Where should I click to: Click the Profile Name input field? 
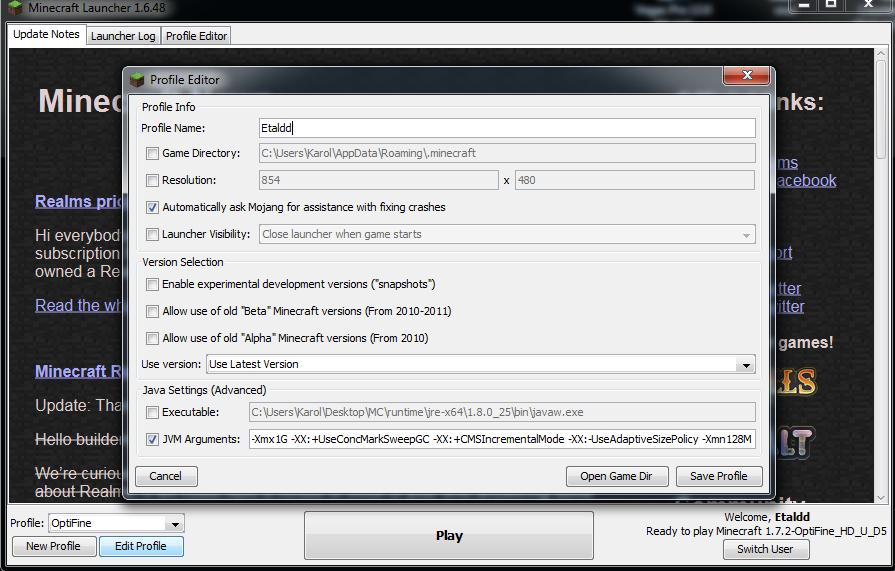tap(507, 128)
